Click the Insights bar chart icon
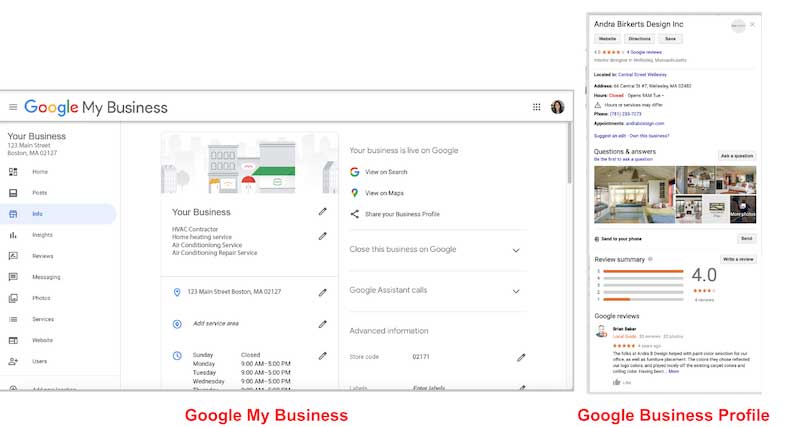 click(13, 235)
